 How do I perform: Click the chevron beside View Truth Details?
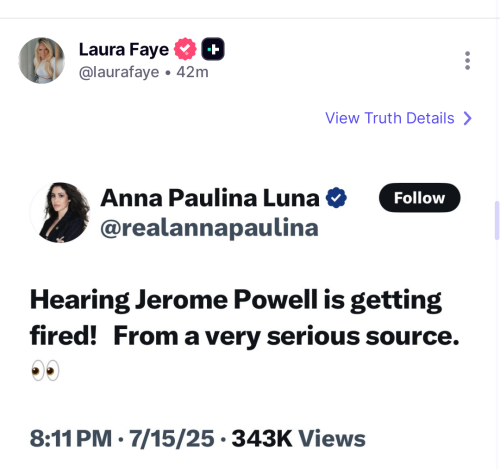point(468,118)
